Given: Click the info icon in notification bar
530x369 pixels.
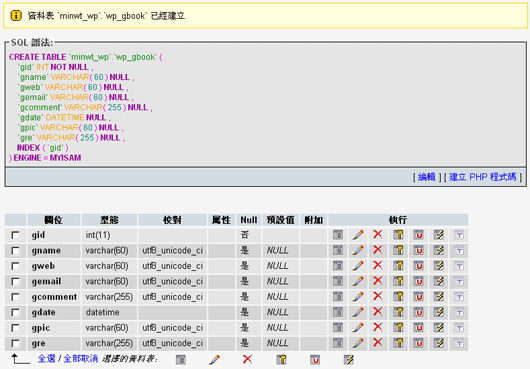Looking at the screenshot, I should pos(16,16).
